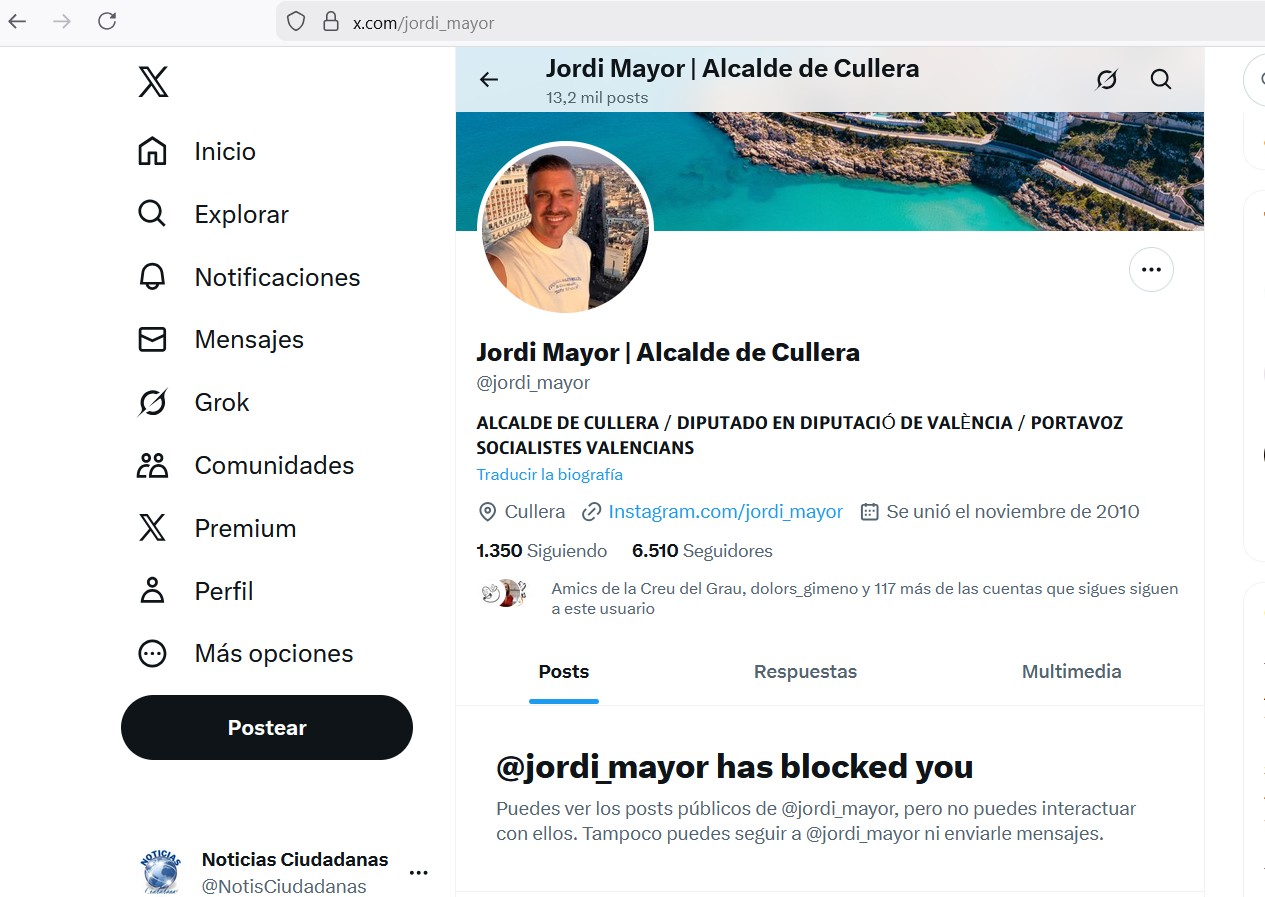
Task: Open profile three-dot options menu
Action: (1151, 270)
